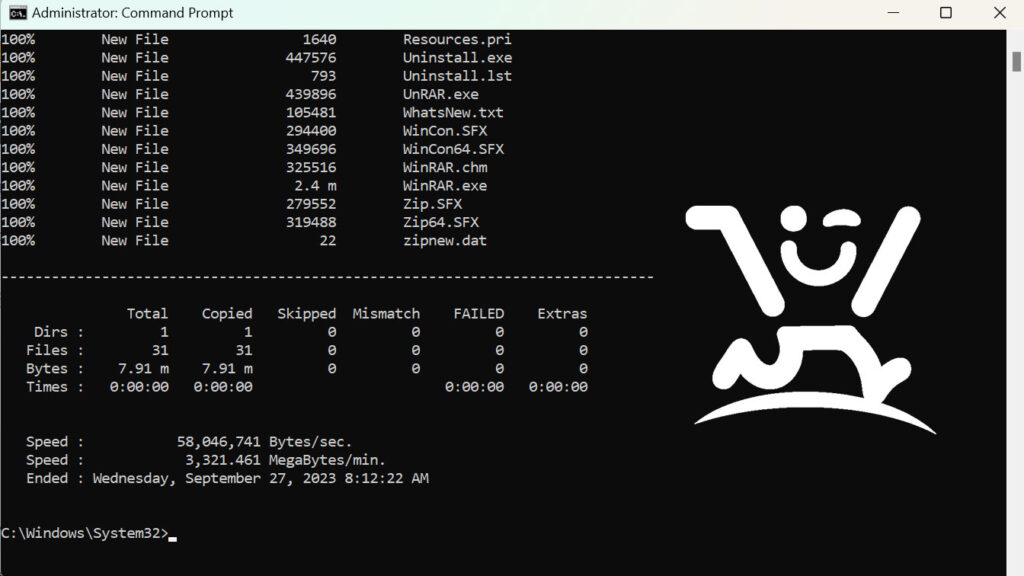
Task: Click the Files total value 31
Action: (160, 350)
